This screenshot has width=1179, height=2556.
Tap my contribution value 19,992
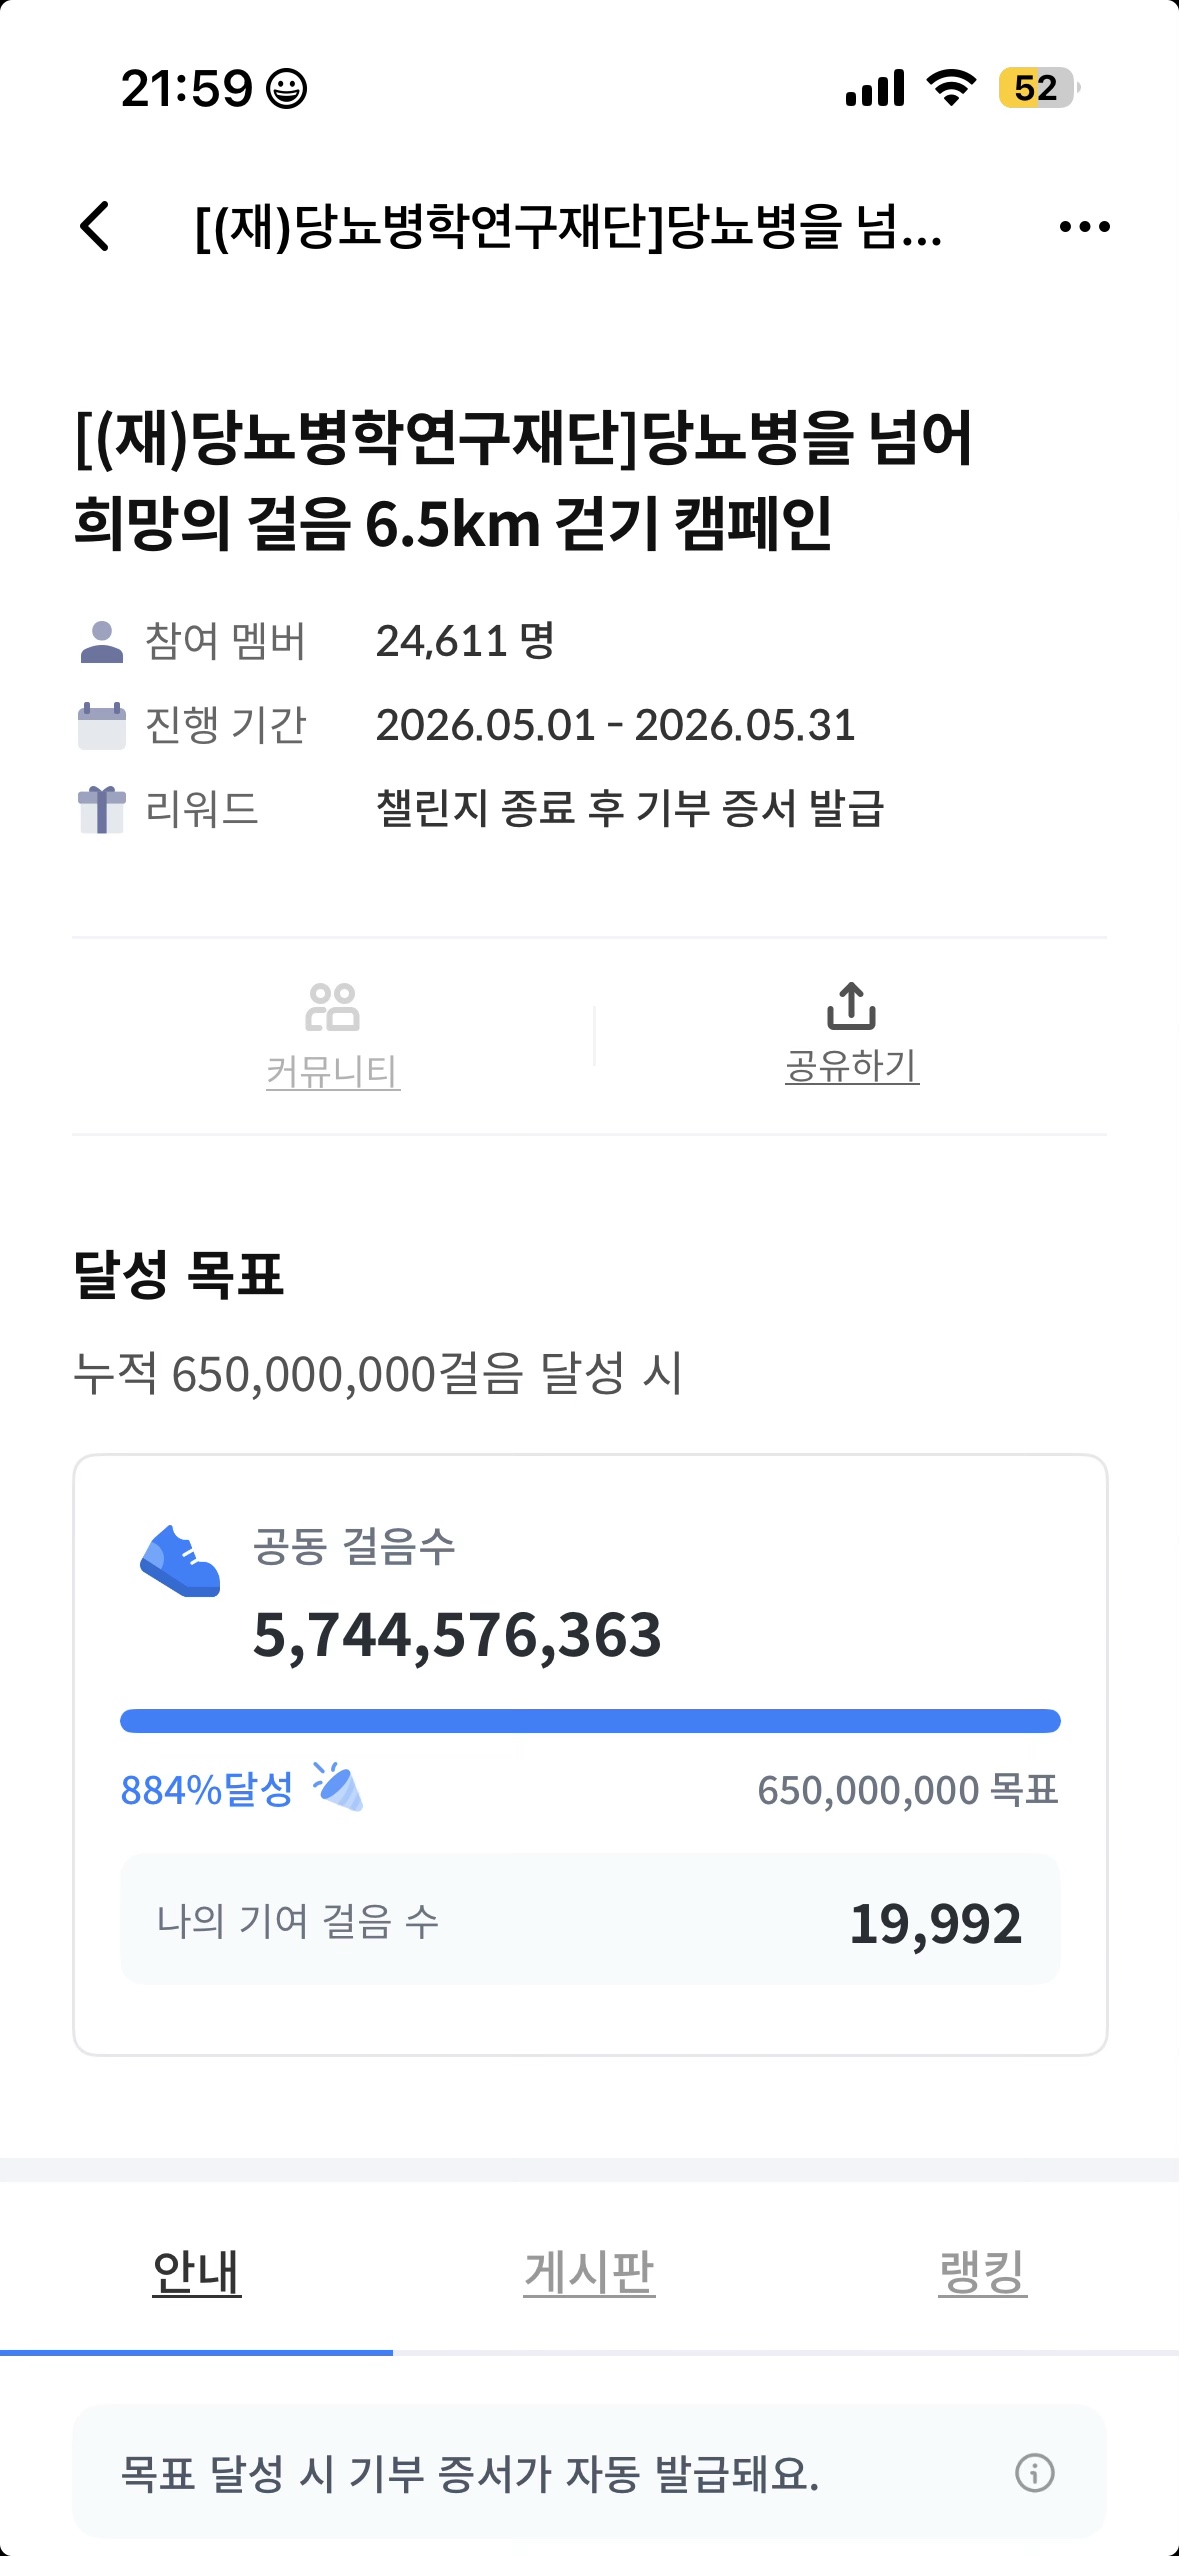click(x=936, y=1923)
